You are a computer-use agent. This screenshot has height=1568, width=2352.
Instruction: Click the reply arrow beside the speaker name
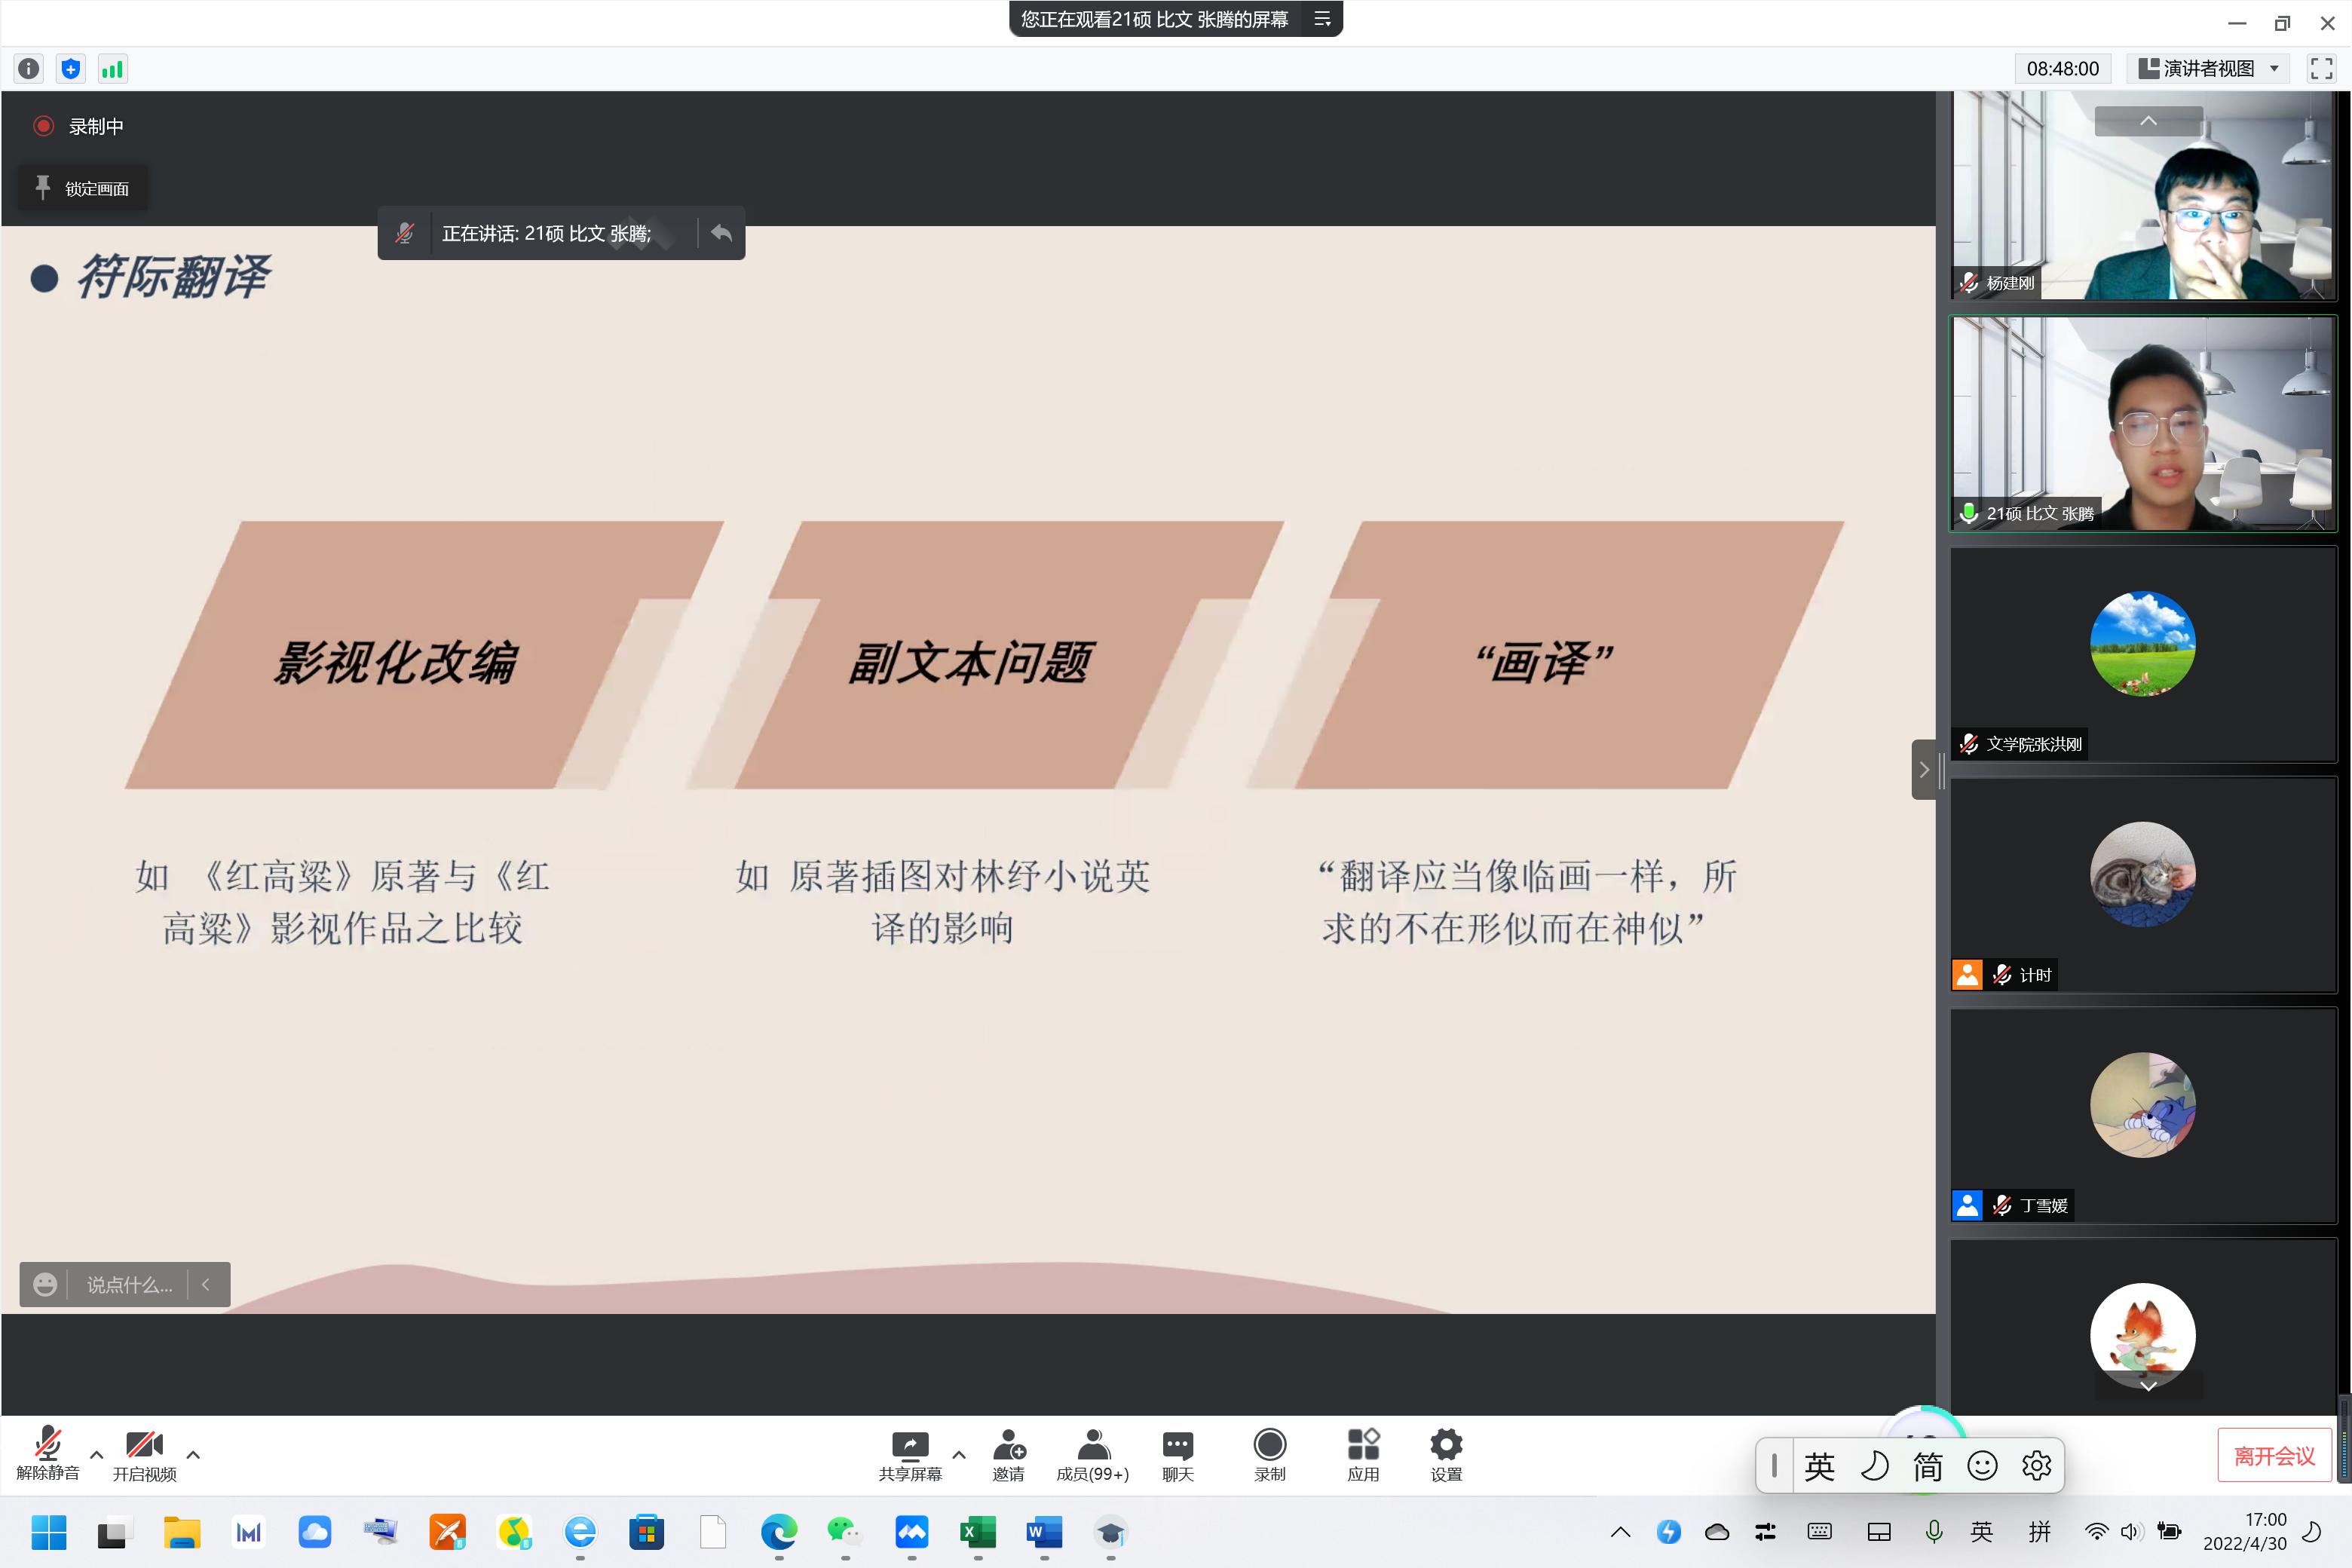(721, 233)
